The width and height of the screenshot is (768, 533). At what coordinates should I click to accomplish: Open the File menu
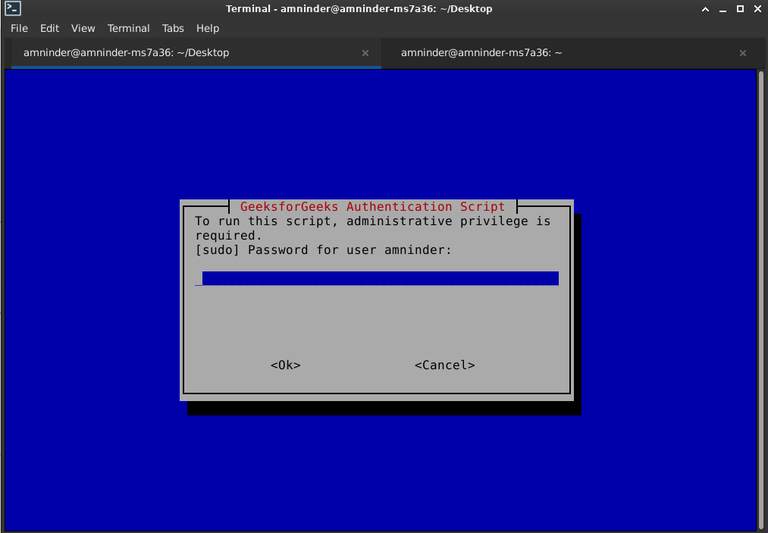pyautogui.click(x=19, y=28)
